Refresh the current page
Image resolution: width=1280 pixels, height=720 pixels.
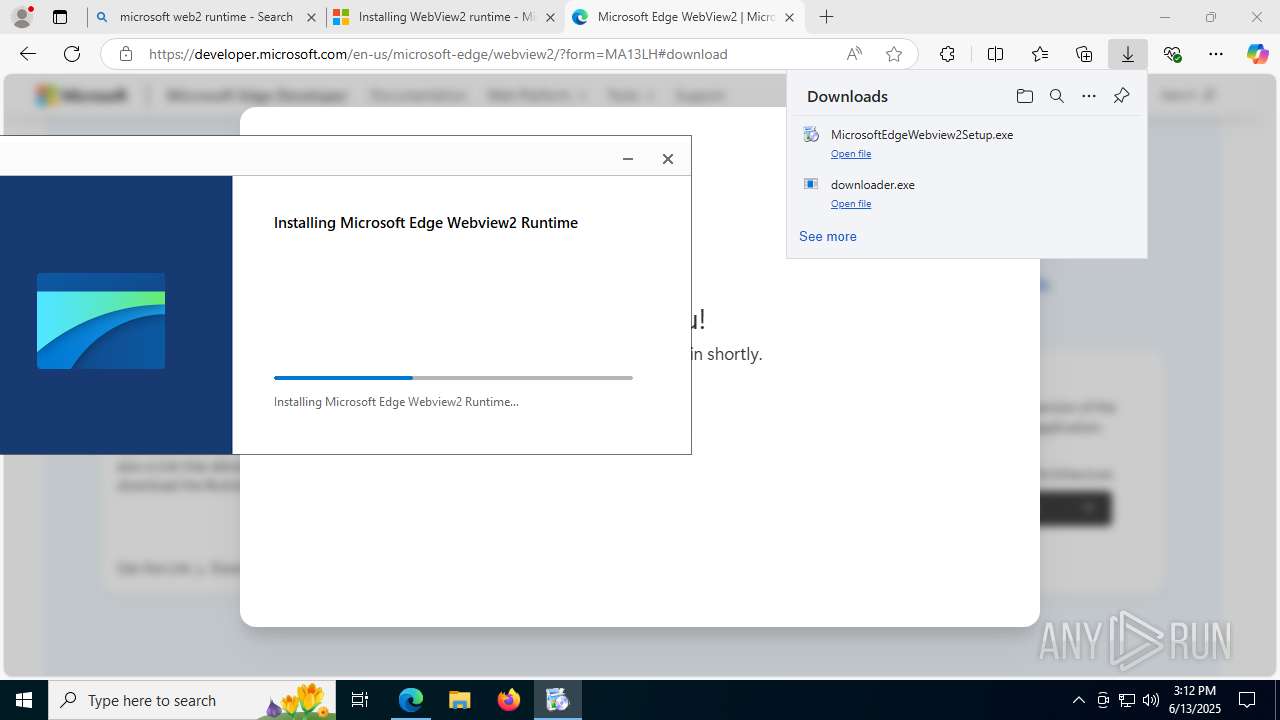click(x=72, y=54)
